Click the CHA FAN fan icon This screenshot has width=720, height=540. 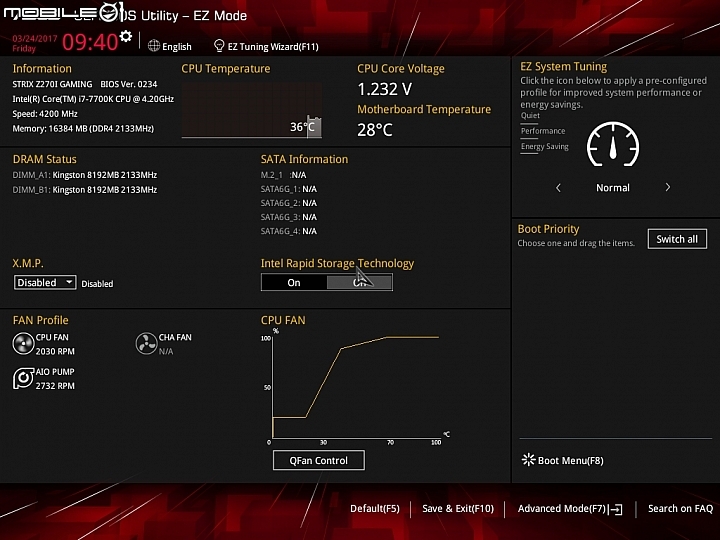[x=146, y=343]
